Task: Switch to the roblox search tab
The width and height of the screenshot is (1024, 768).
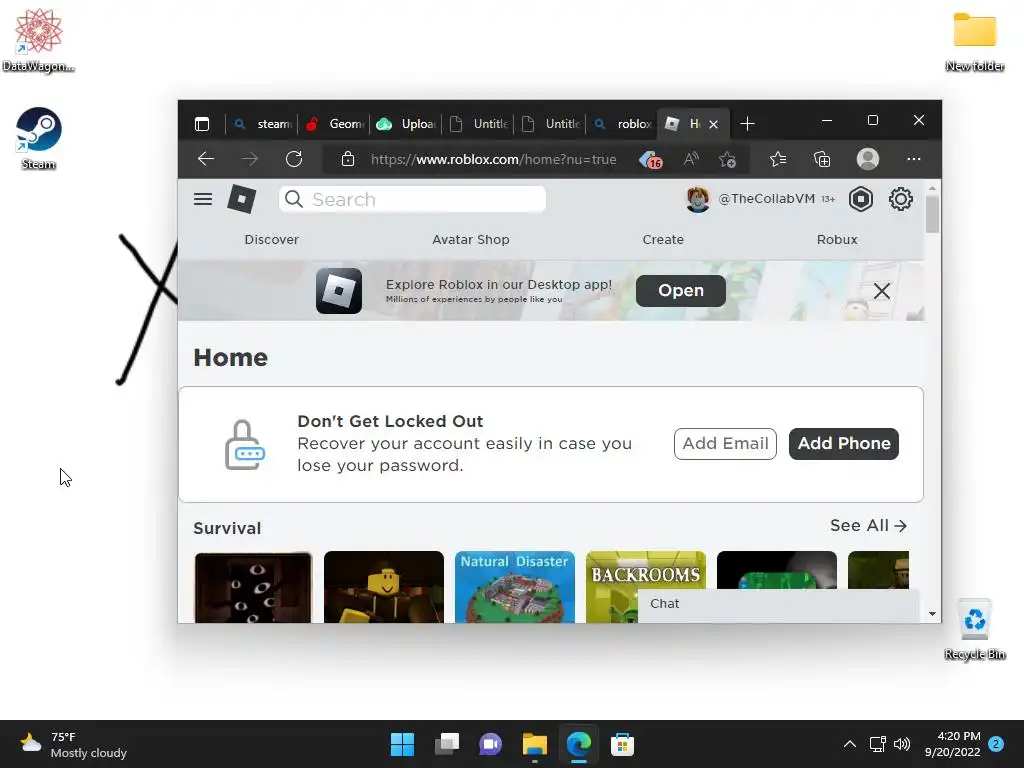Action: [x=622, y=123]
